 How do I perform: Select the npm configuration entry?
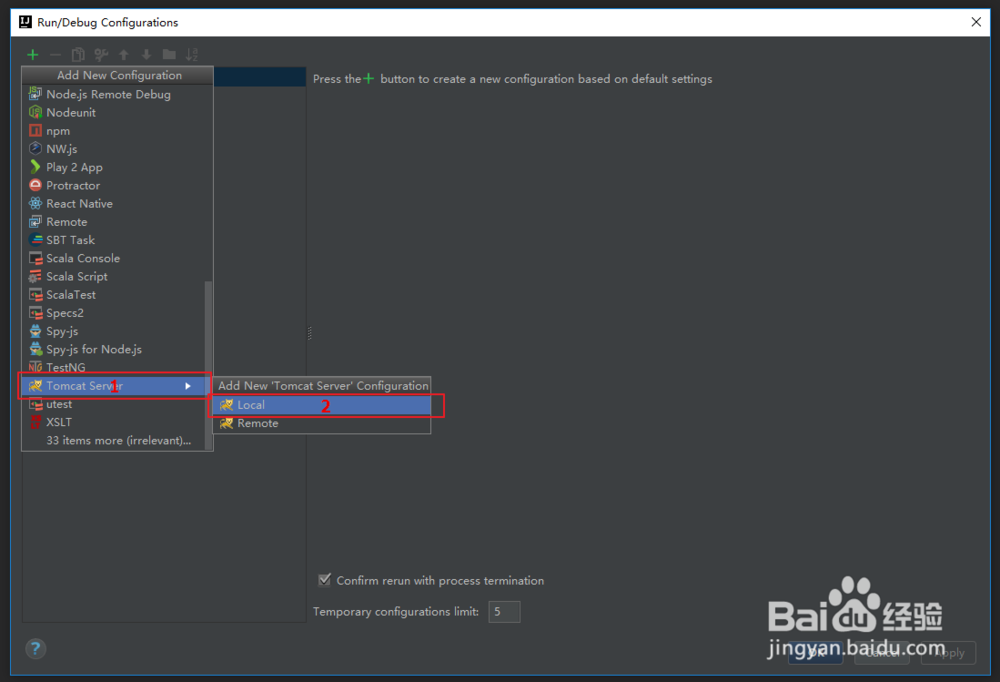click(117, 131)
